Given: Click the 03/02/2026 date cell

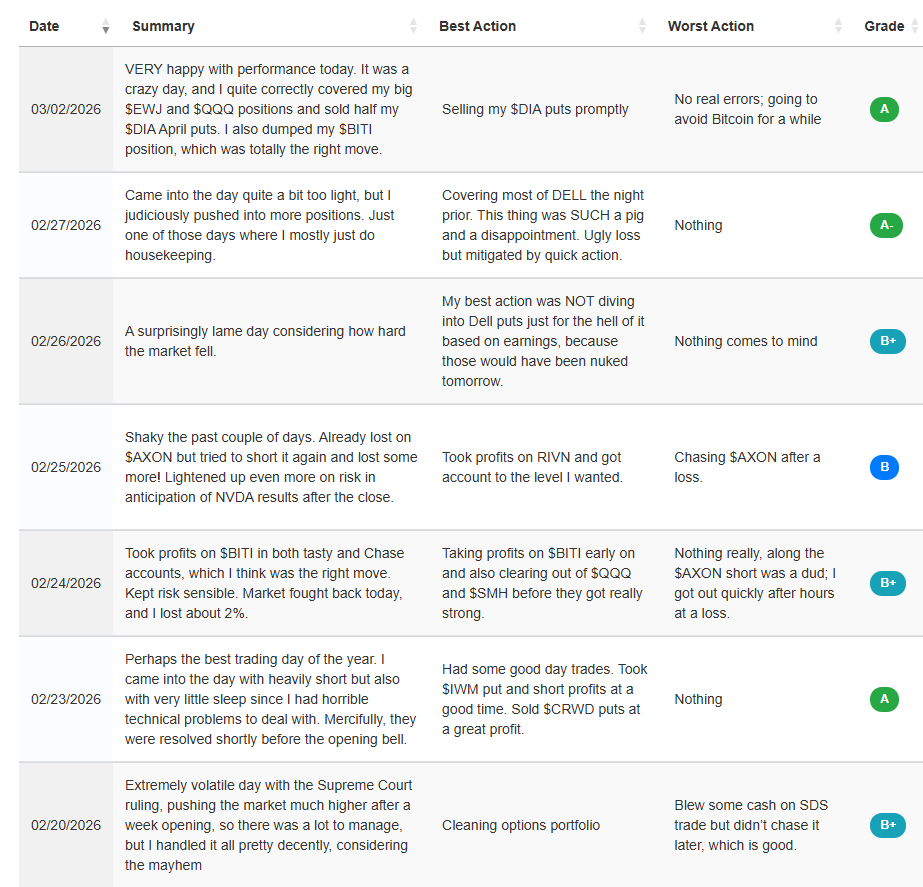Looking at the screenshot, I should (x=66, y=109).
